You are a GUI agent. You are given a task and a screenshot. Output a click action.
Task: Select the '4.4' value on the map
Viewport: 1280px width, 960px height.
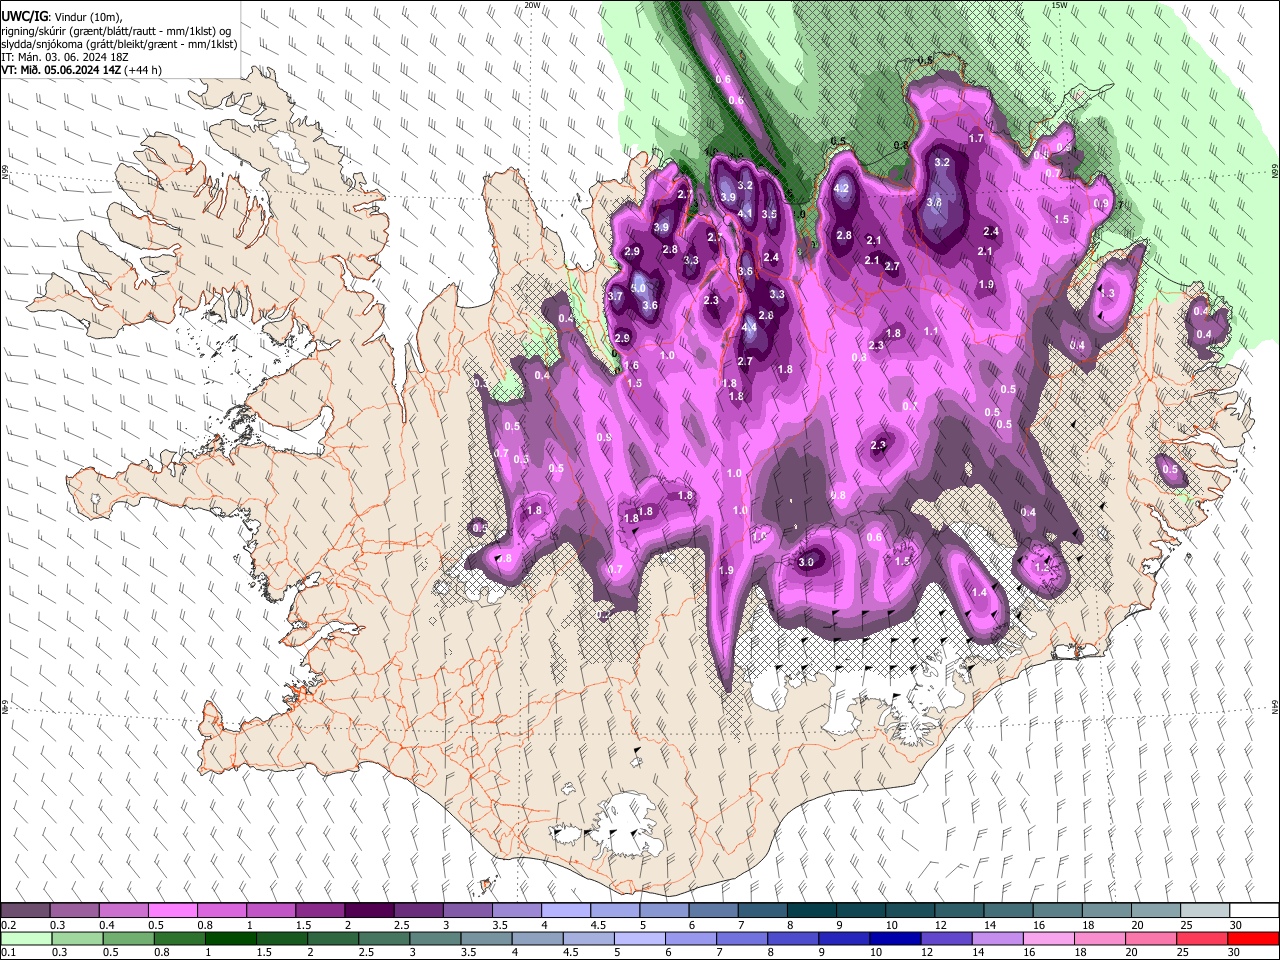coord(750,327)
